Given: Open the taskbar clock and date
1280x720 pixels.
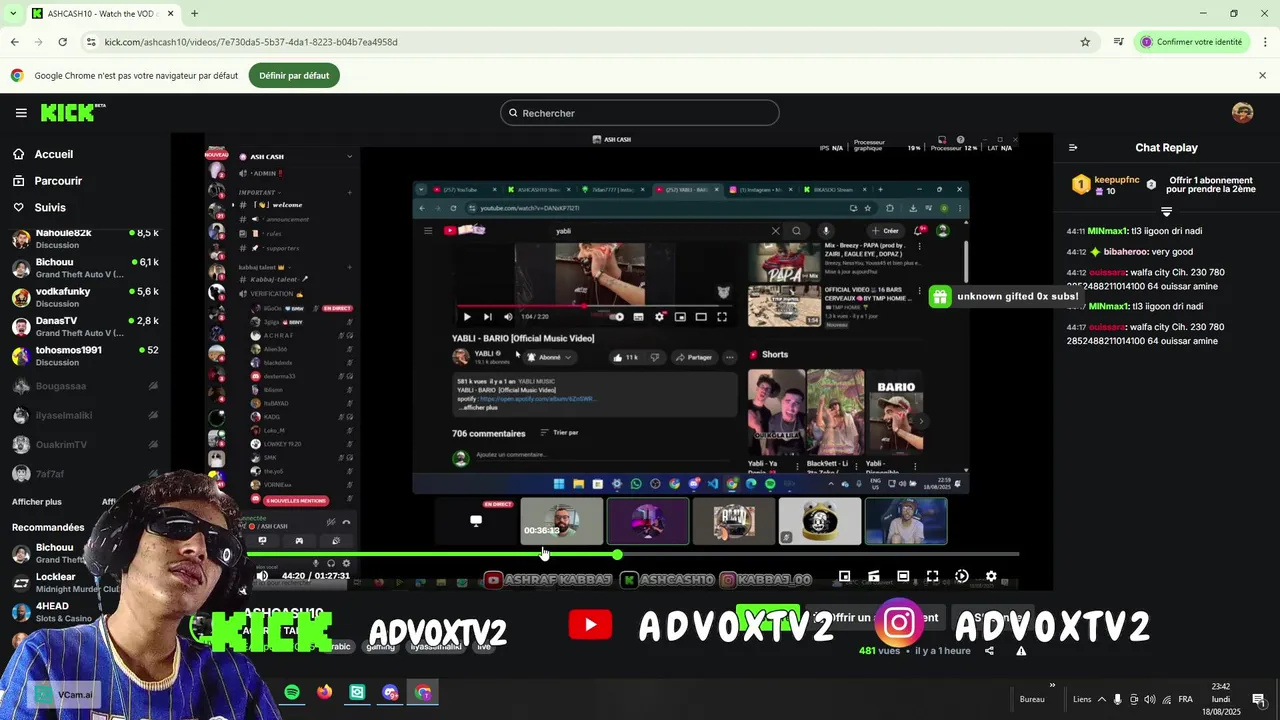Looking at the screenshot, I should pos(1221,699).
